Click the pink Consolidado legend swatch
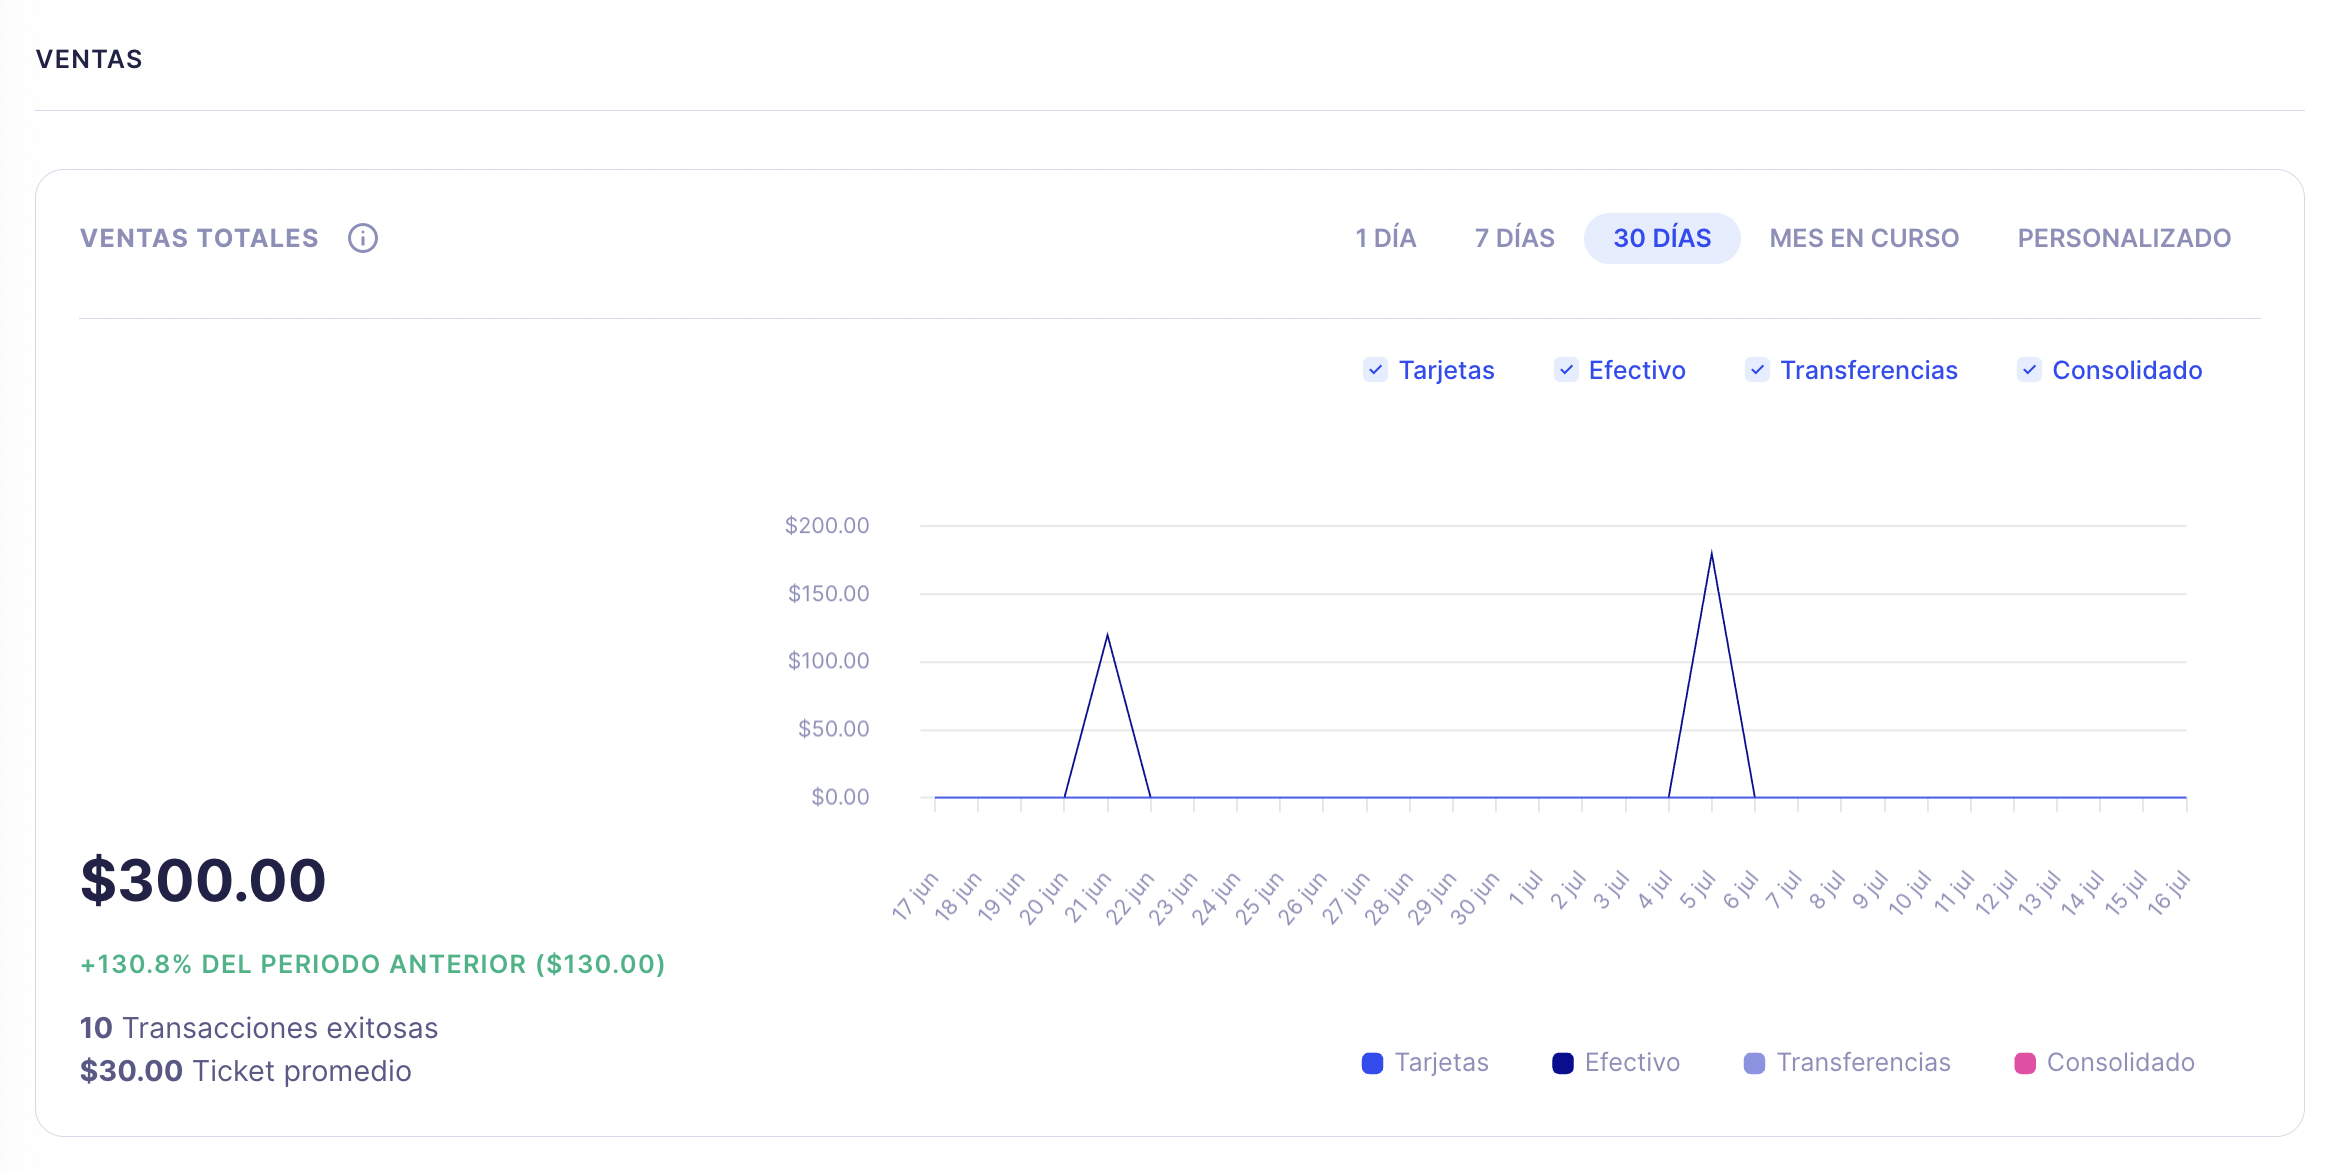 (x=2024, y=1063)
